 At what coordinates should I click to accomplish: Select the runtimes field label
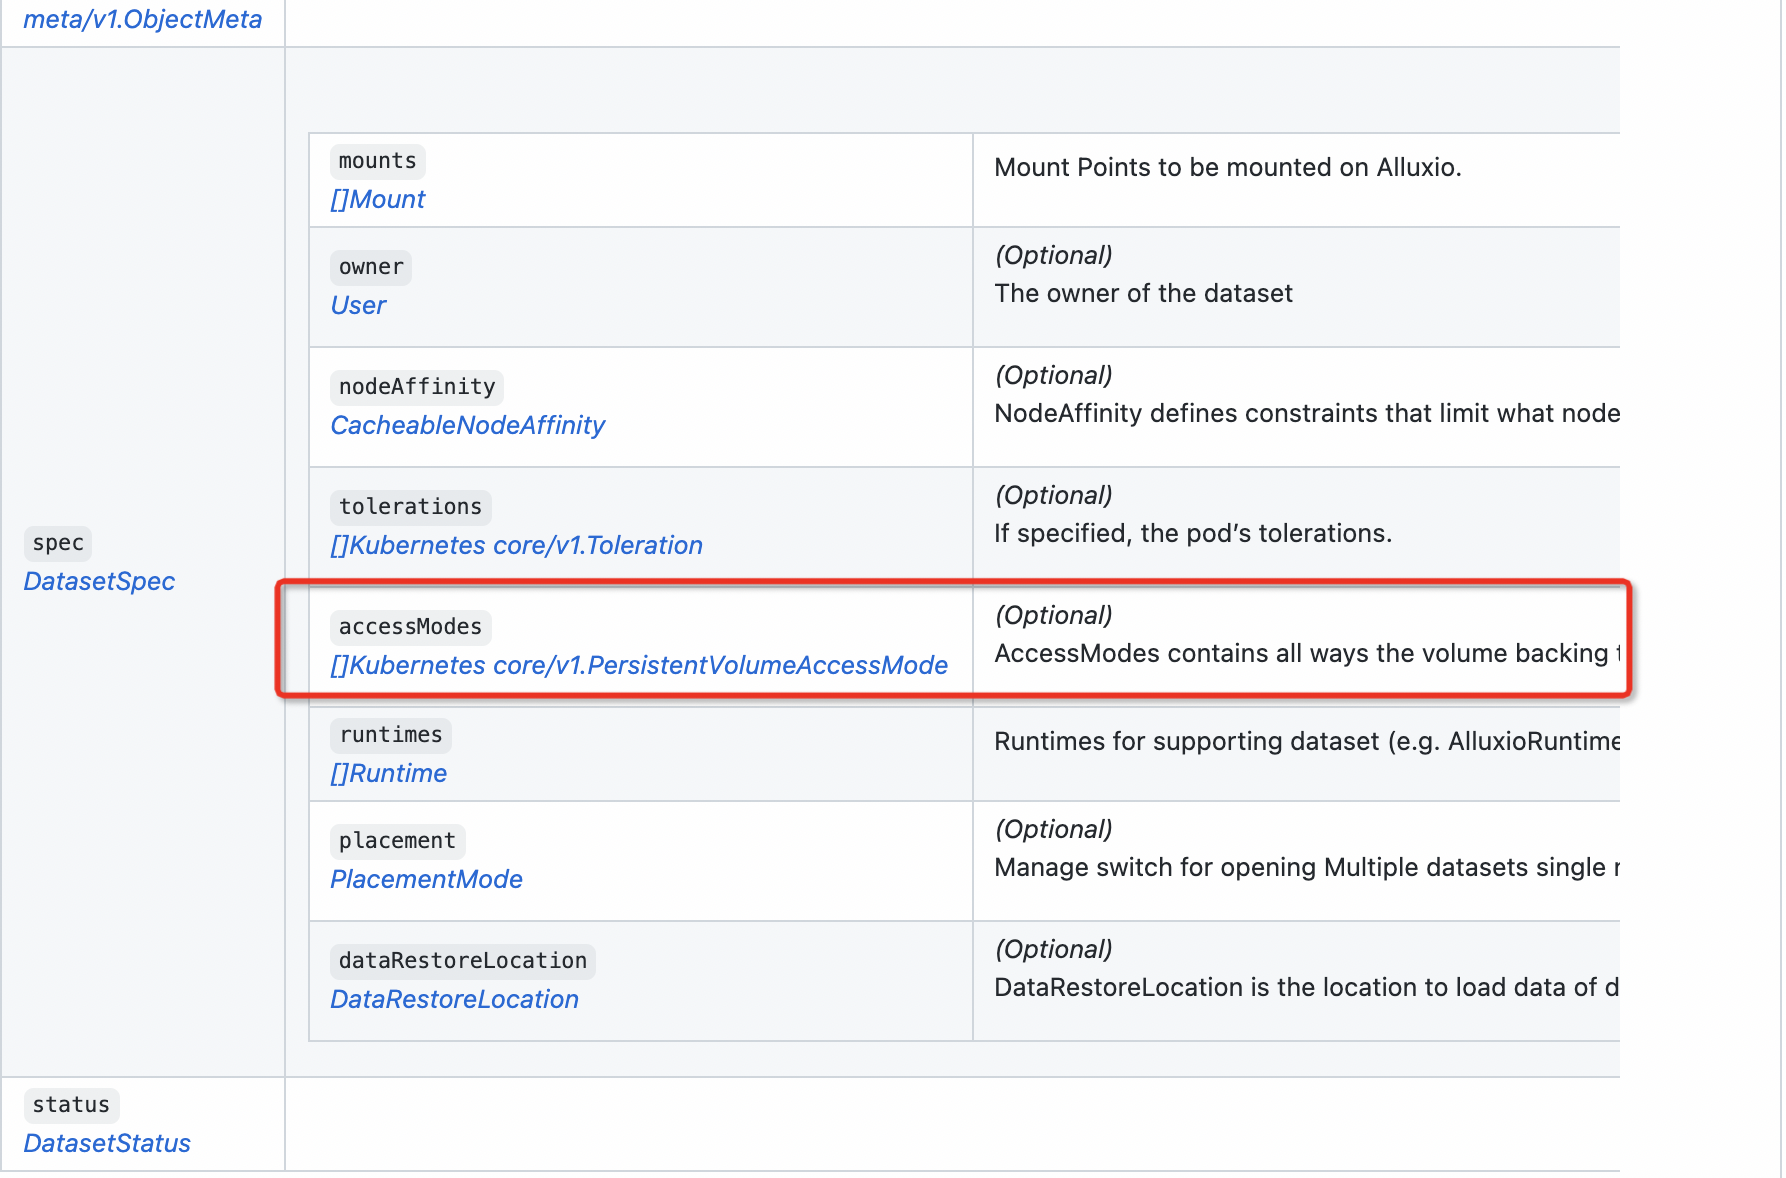coord(391,735)
